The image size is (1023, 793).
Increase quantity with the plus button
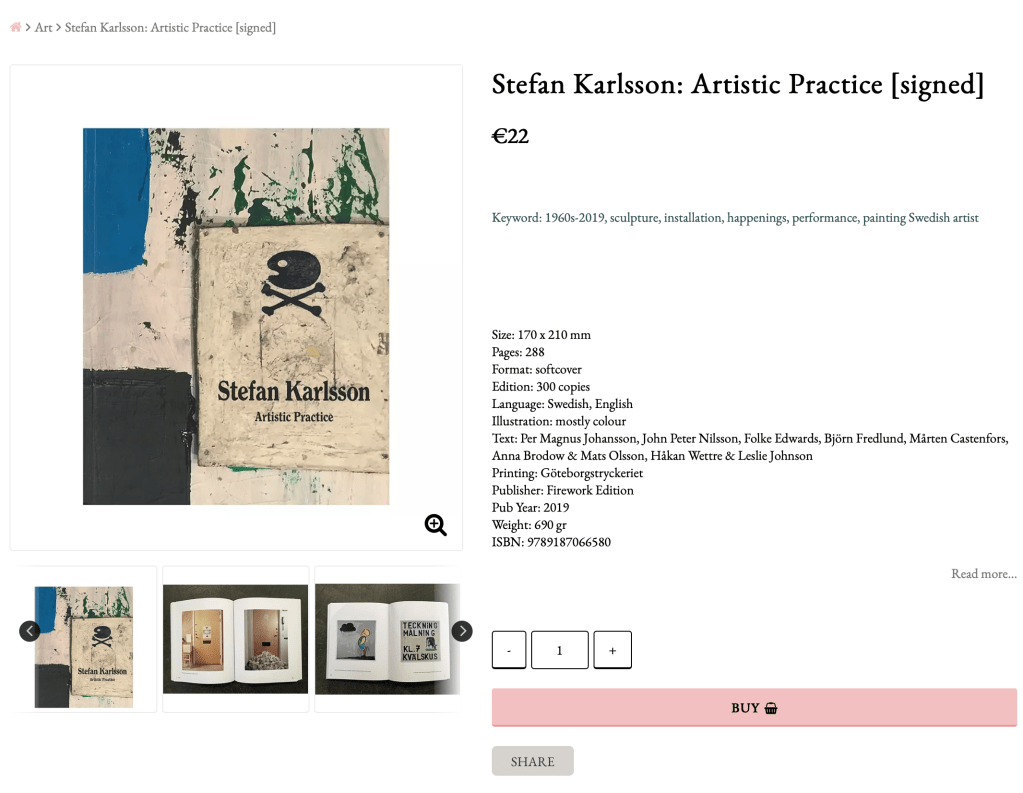coord(612,650)
